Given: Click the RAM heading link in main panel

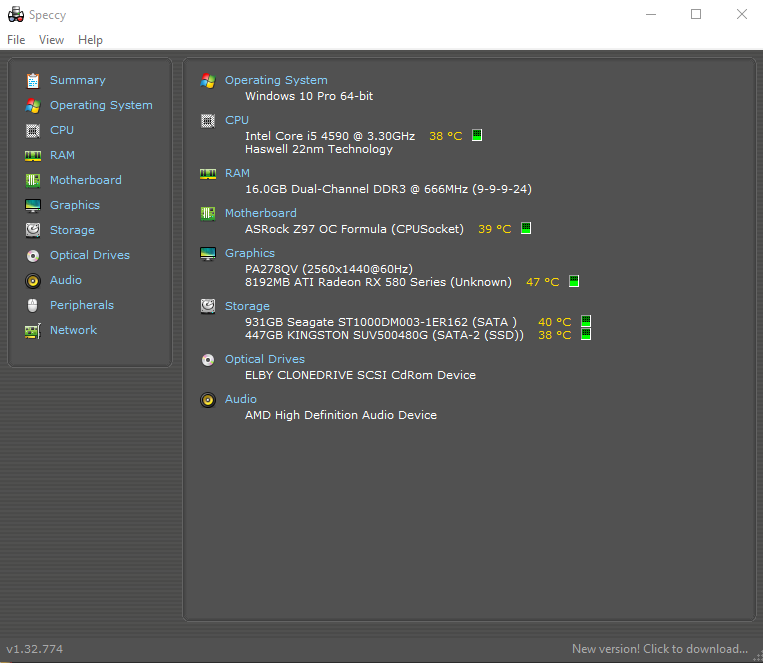Looking at the screenshot, I should click(237, 173).
